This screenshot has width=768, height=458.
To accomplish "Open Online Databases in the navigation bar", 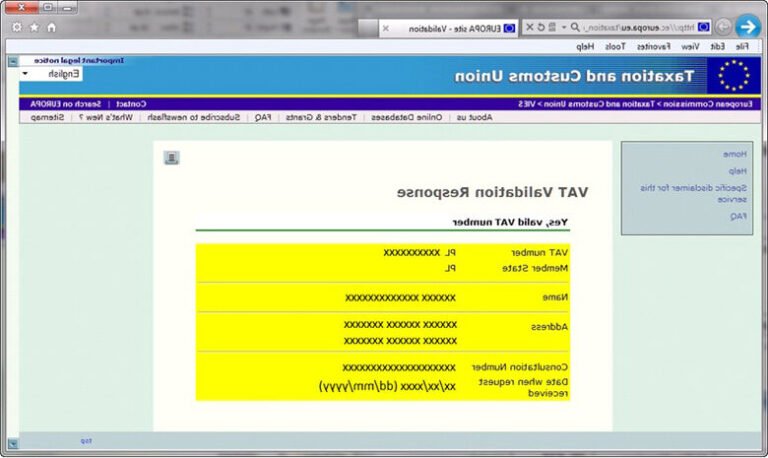I will [407, 117].
